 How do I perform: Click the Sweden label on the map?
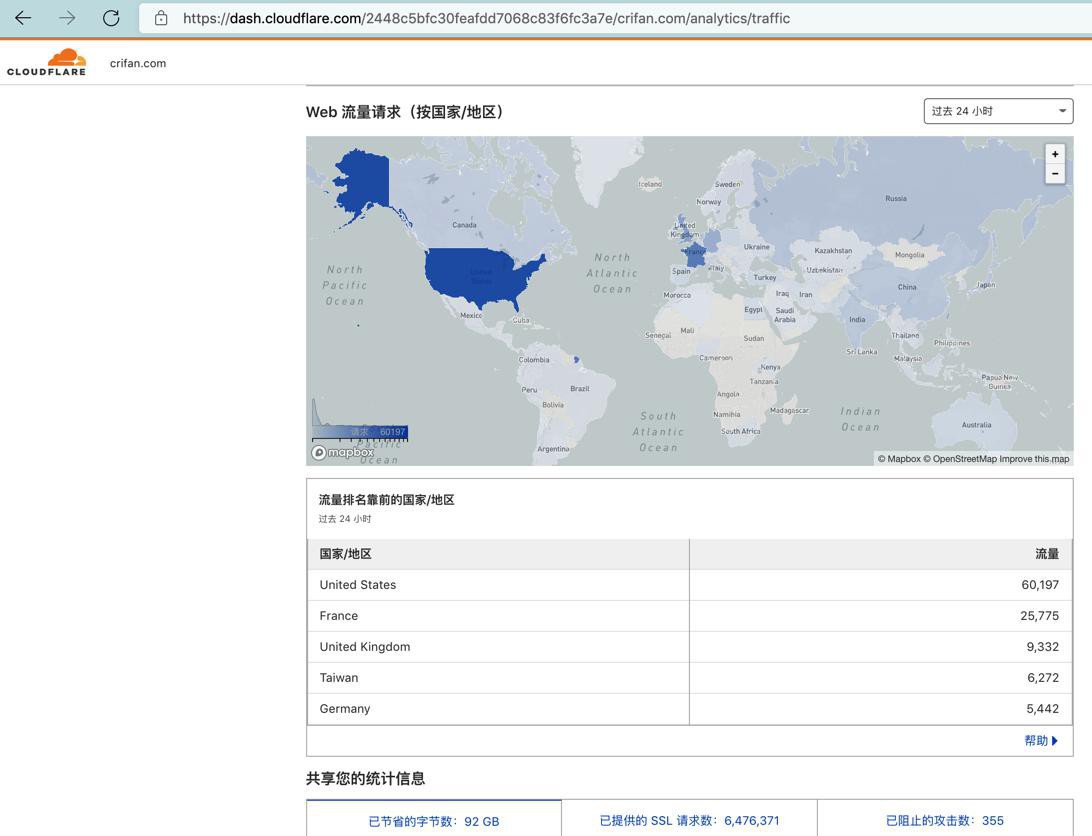[728, 185]
